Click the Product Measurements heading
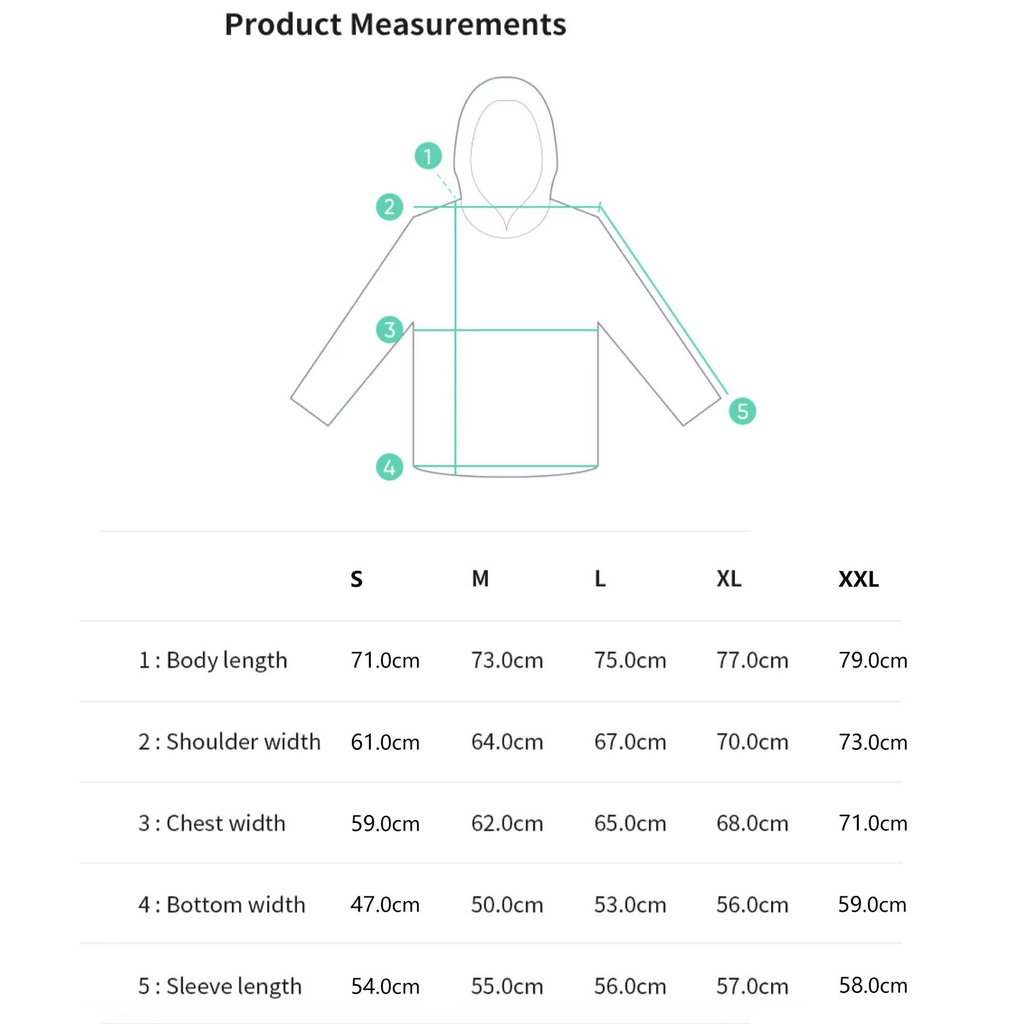This screenshot has width=1024, height=1024. (395, 24)
